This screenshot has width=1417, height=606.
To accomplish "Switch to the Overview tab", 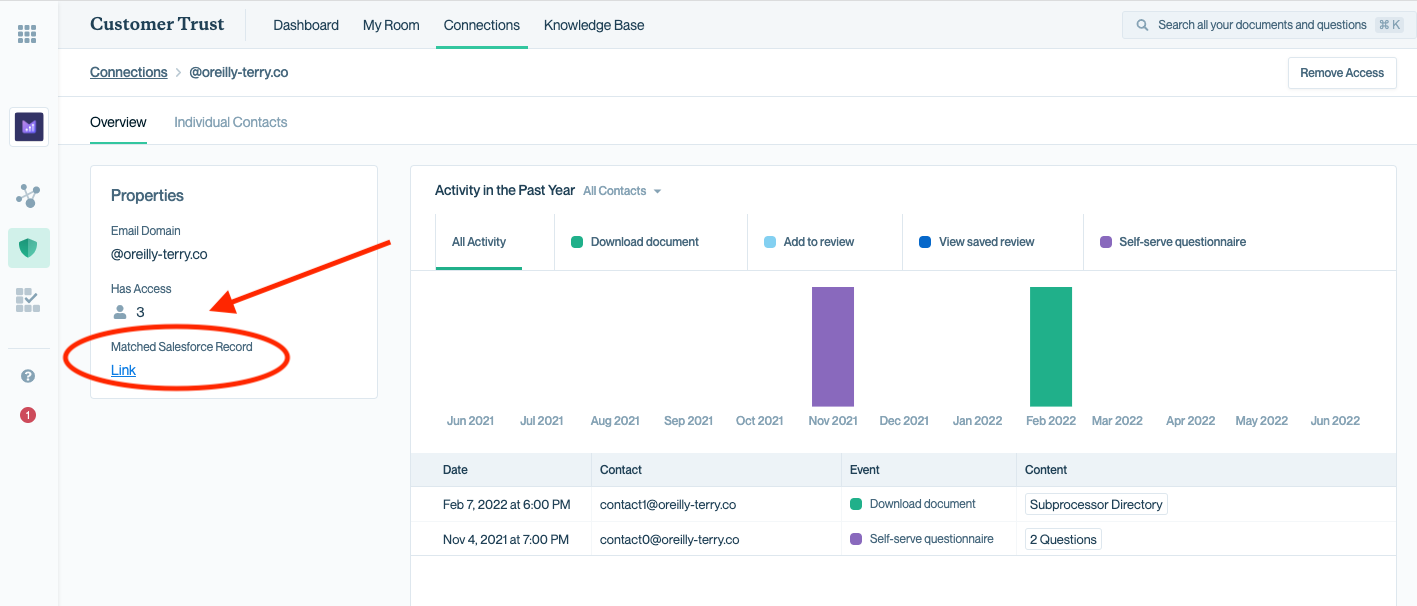I will [118, 122].
